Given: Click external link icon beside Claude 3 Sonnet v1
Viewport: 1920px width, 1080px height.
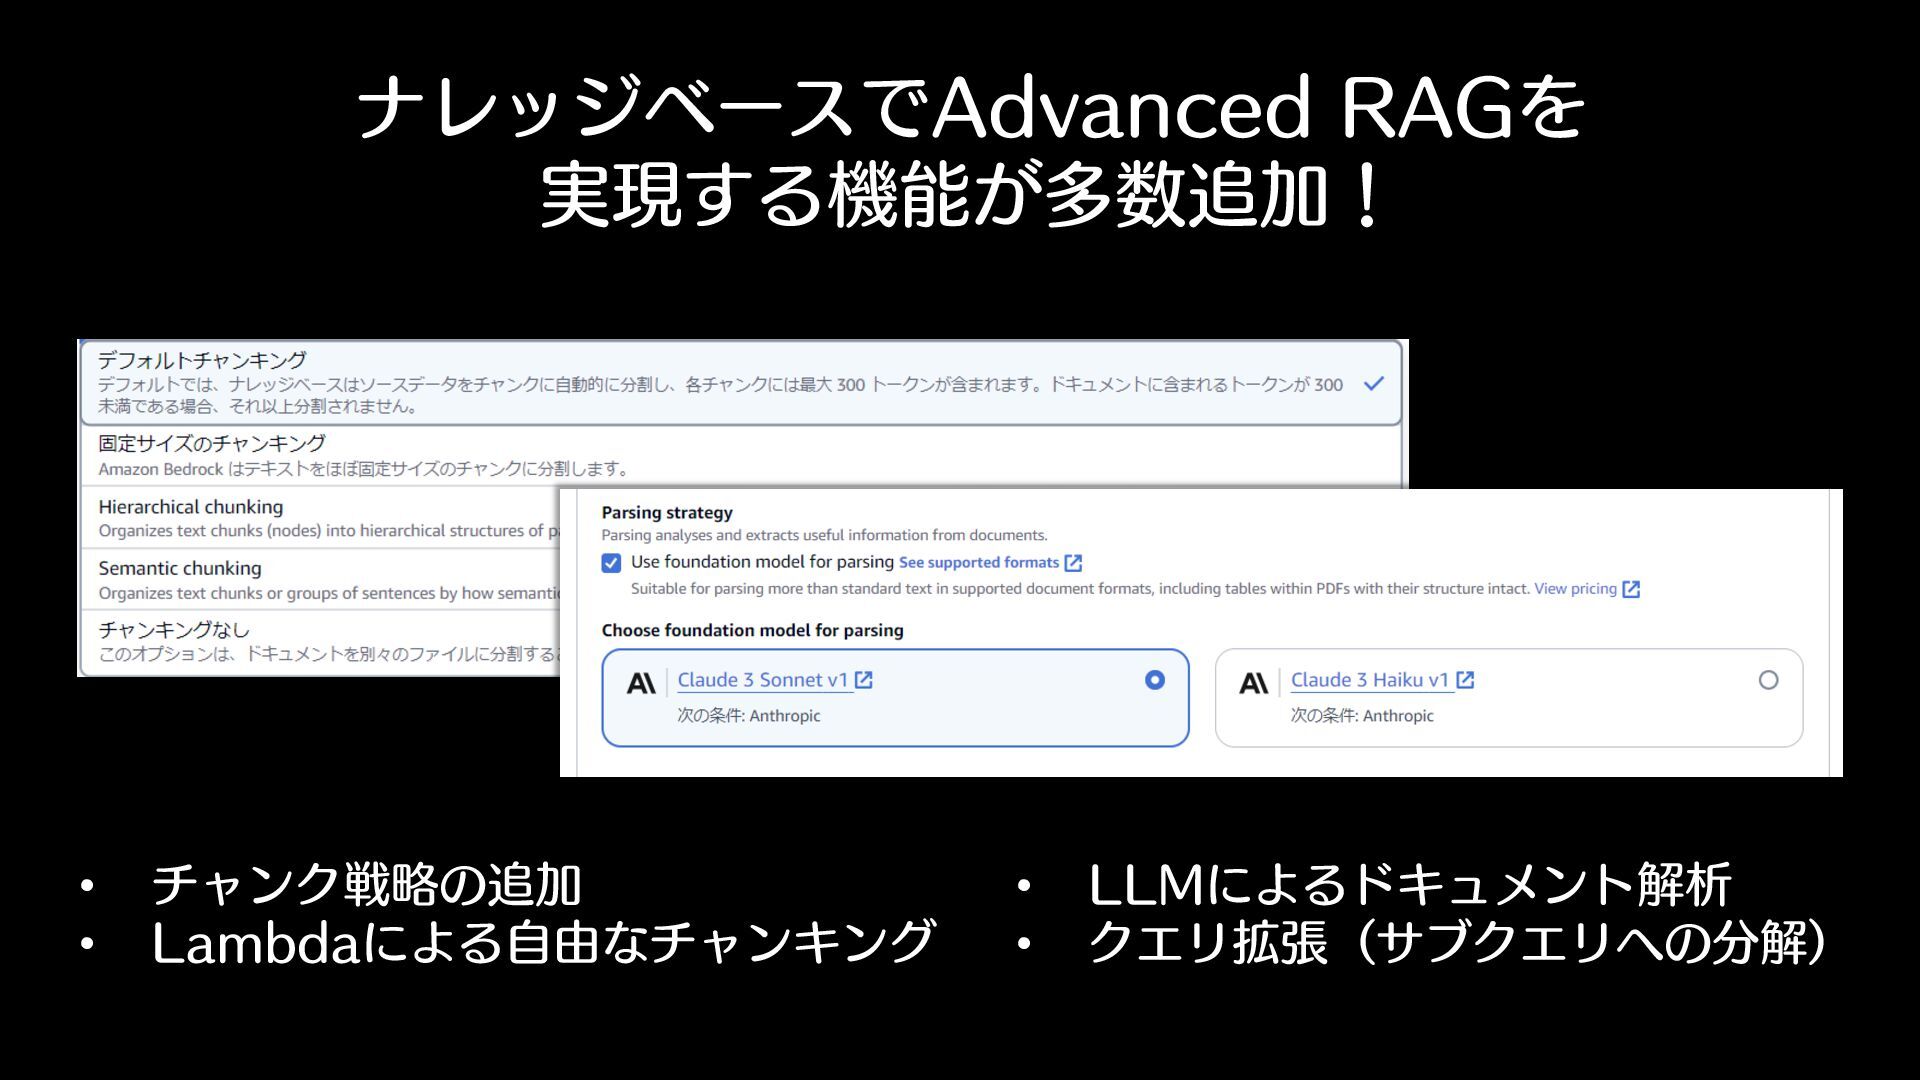Looking at the screenshot, I should tap(864, 680).
